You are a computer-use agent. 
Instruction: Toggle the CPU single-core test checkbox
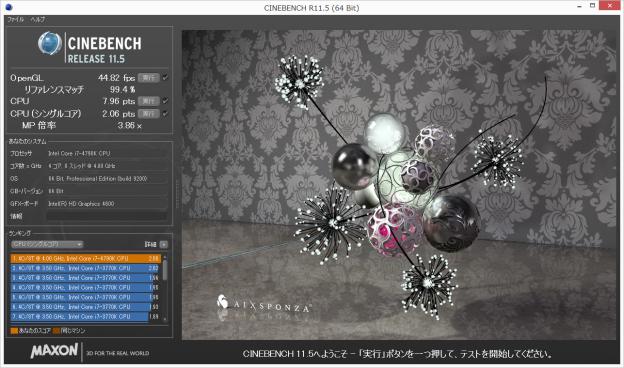click(165, 113)
